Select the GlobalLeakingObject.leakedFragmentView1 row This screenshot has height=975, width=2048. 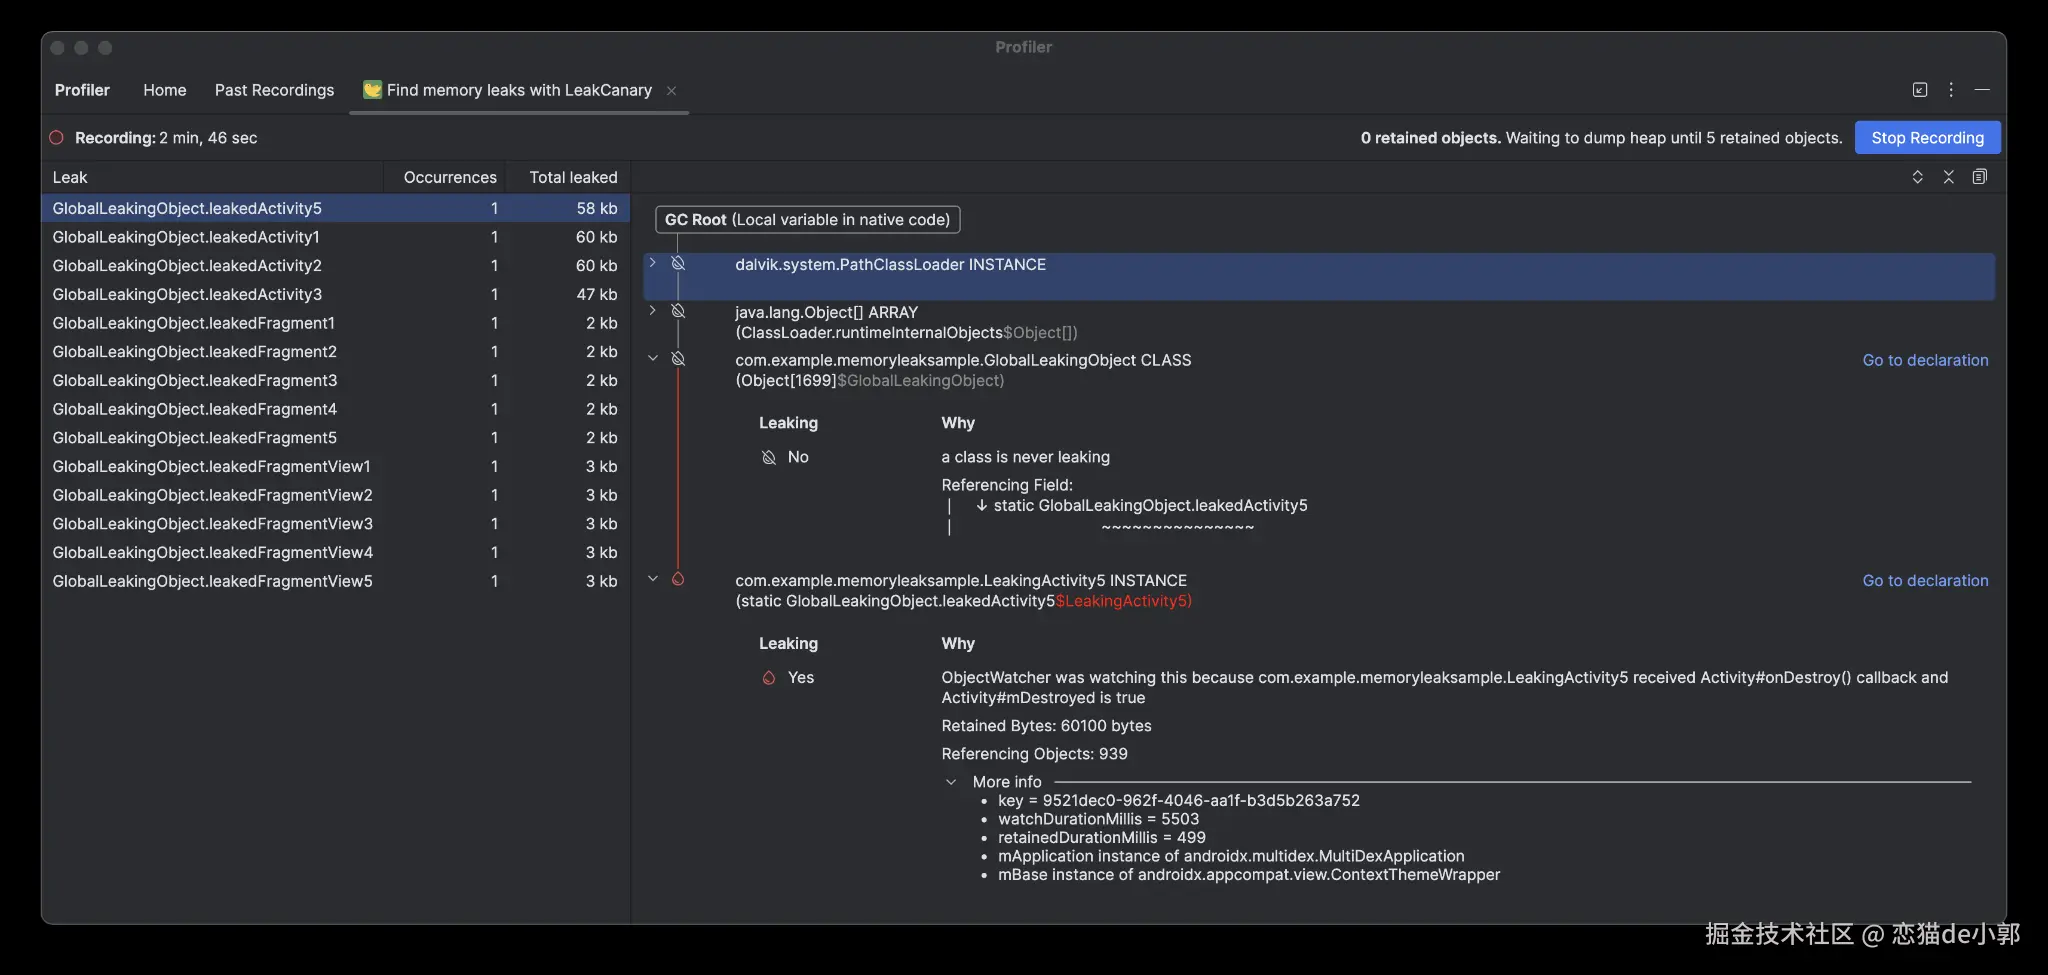click(336, 466)
